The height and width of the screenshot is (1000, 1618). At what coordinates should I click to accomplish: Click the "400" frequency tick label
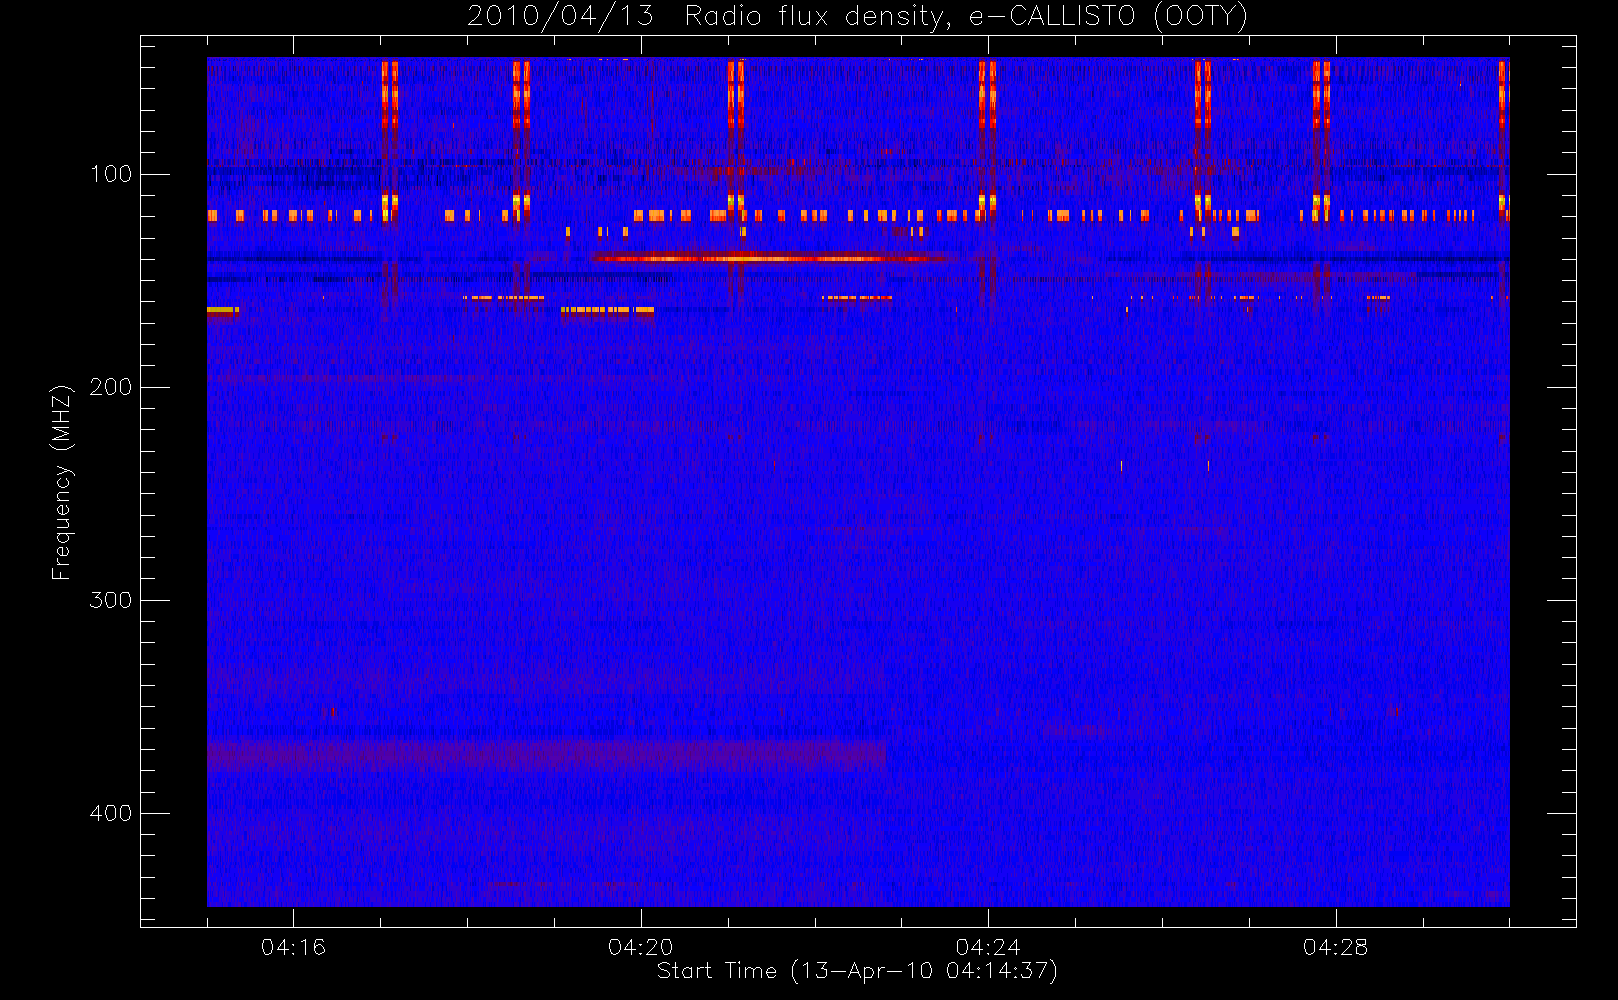[111, 813]
